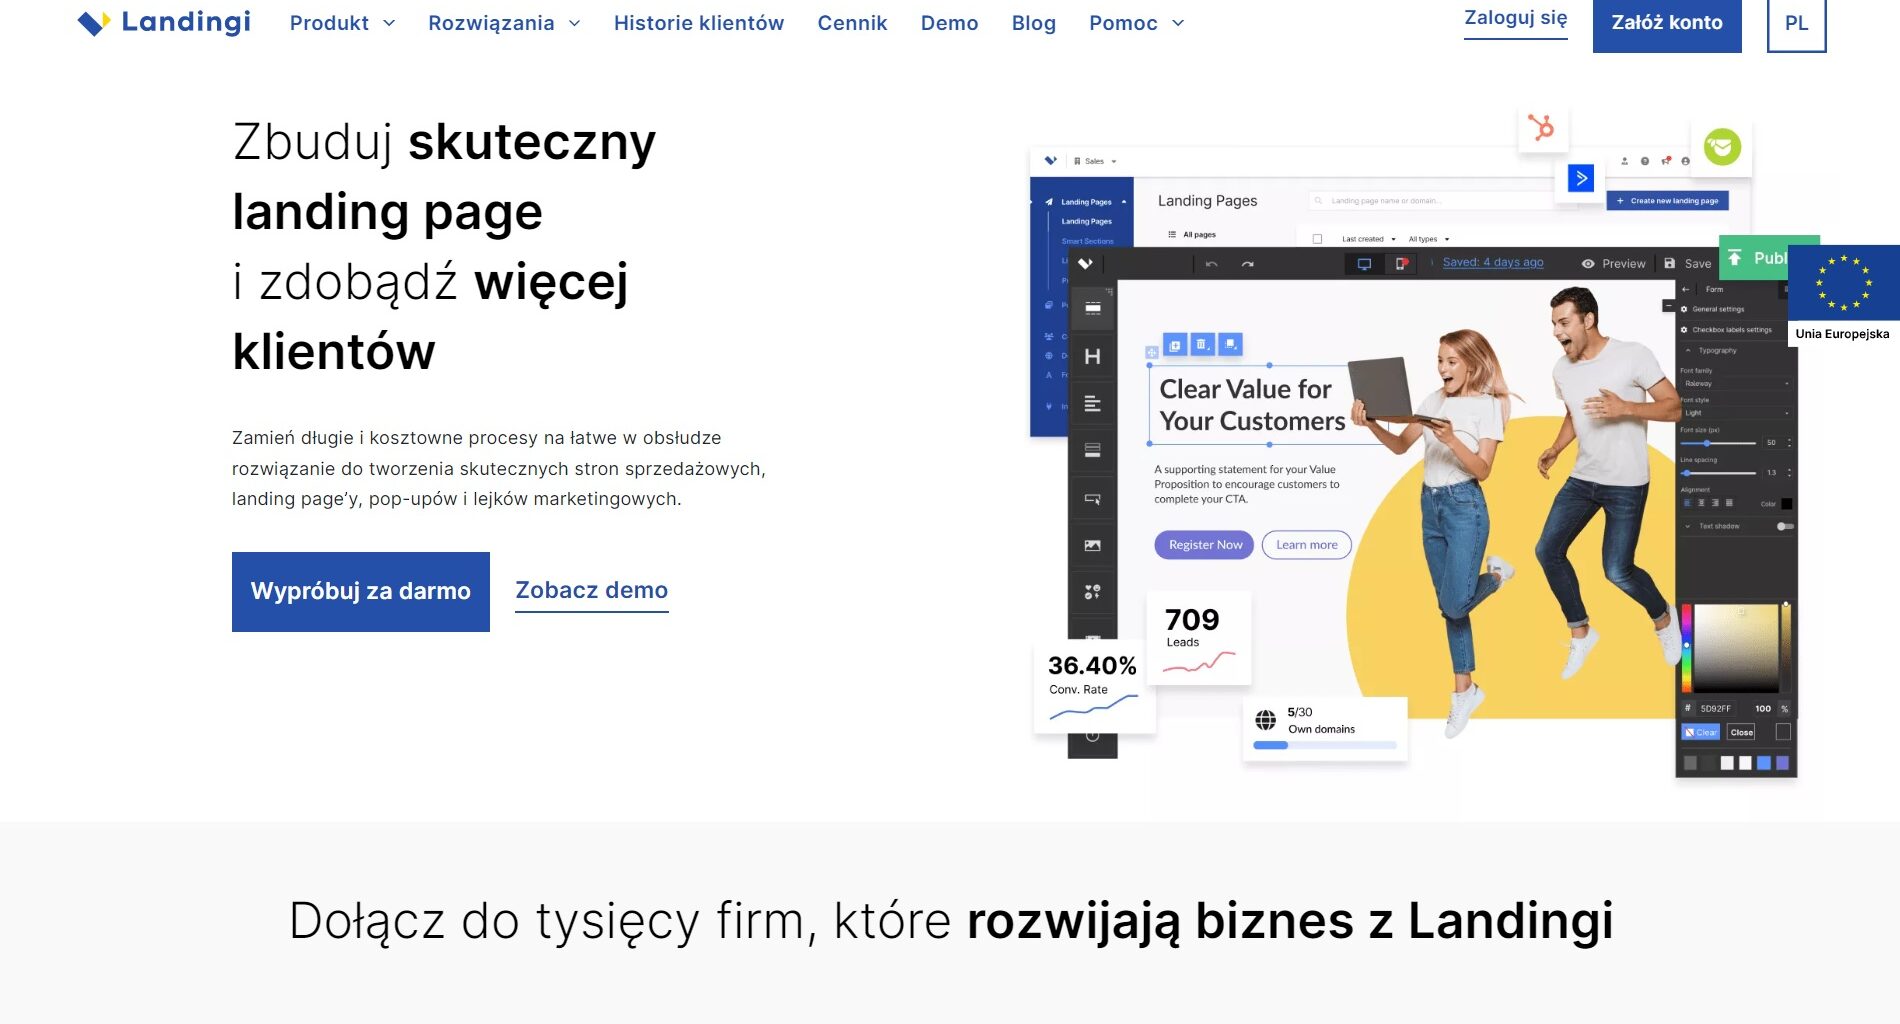Select the Image widget icon in the editor sidebar
Screen dimensions: 1900x1024
click(x=1092, y=545)
